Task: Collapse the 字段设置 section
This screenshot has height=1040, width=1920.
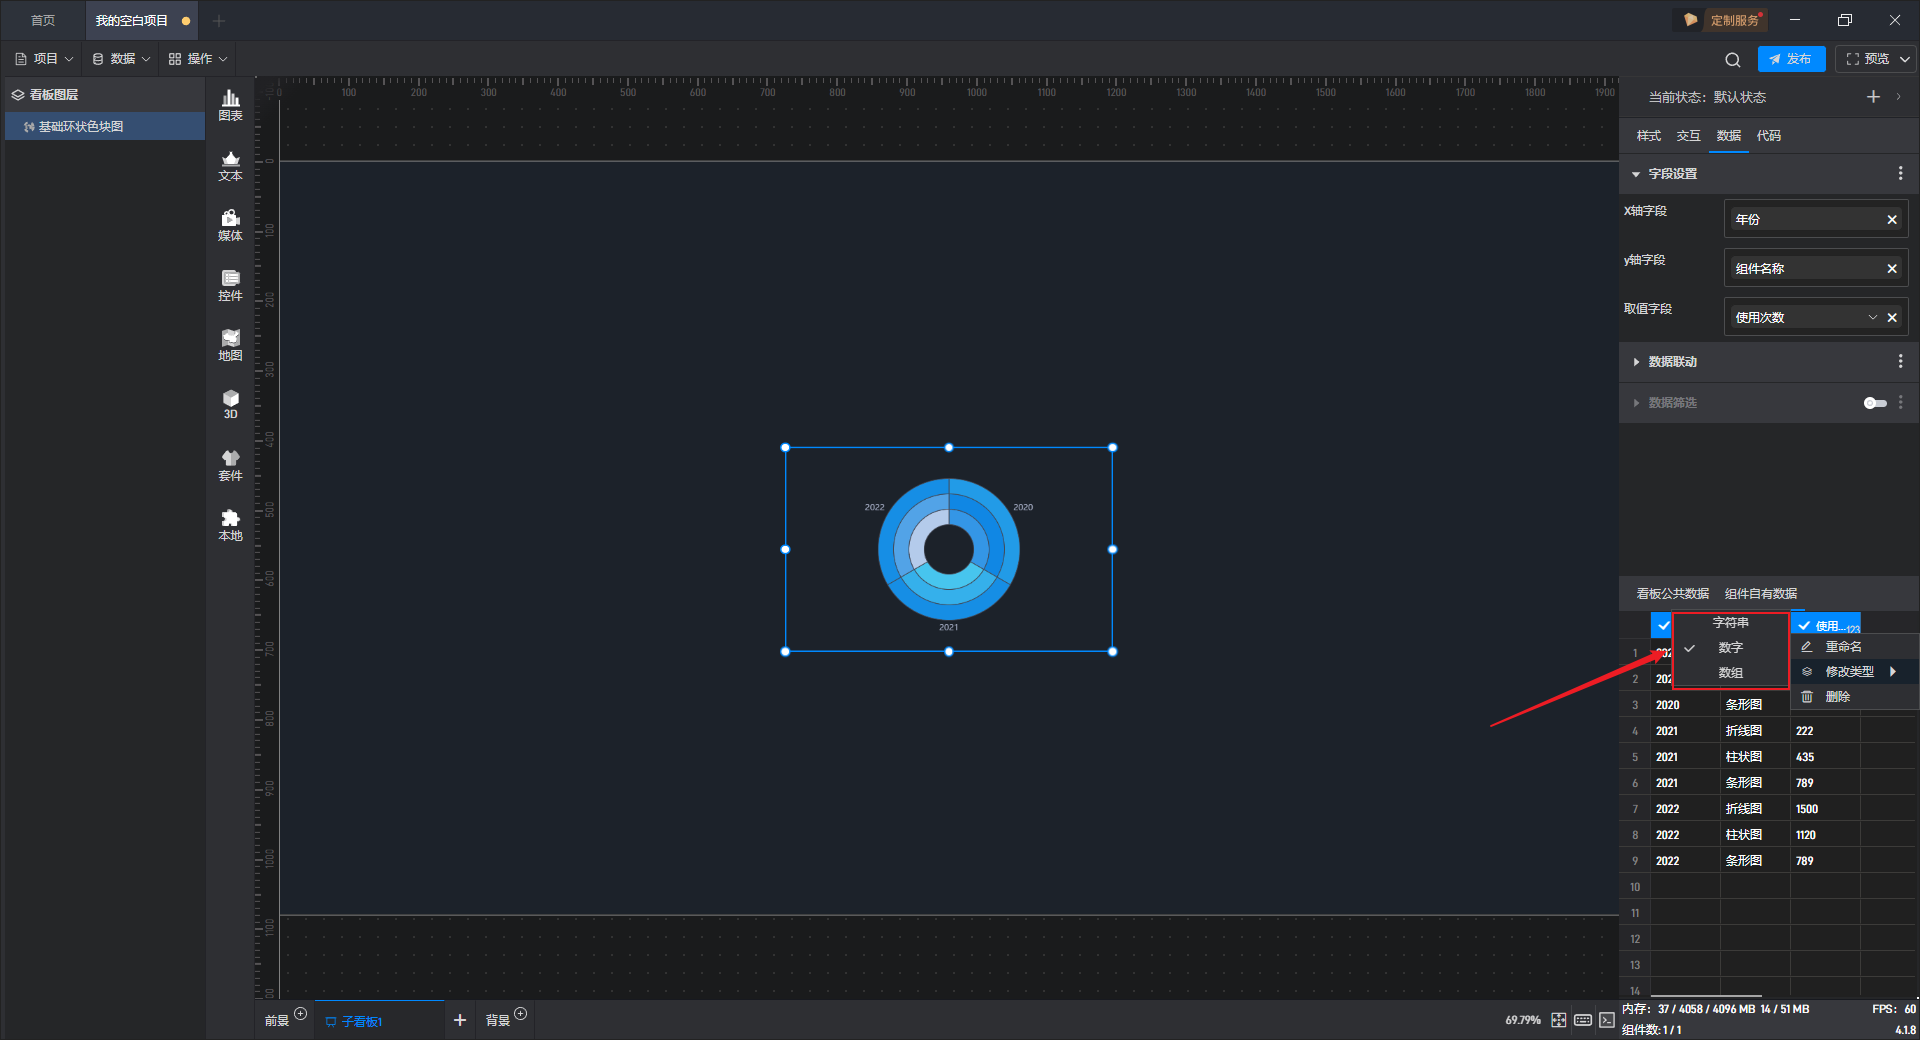Action: click(1636, 174)
